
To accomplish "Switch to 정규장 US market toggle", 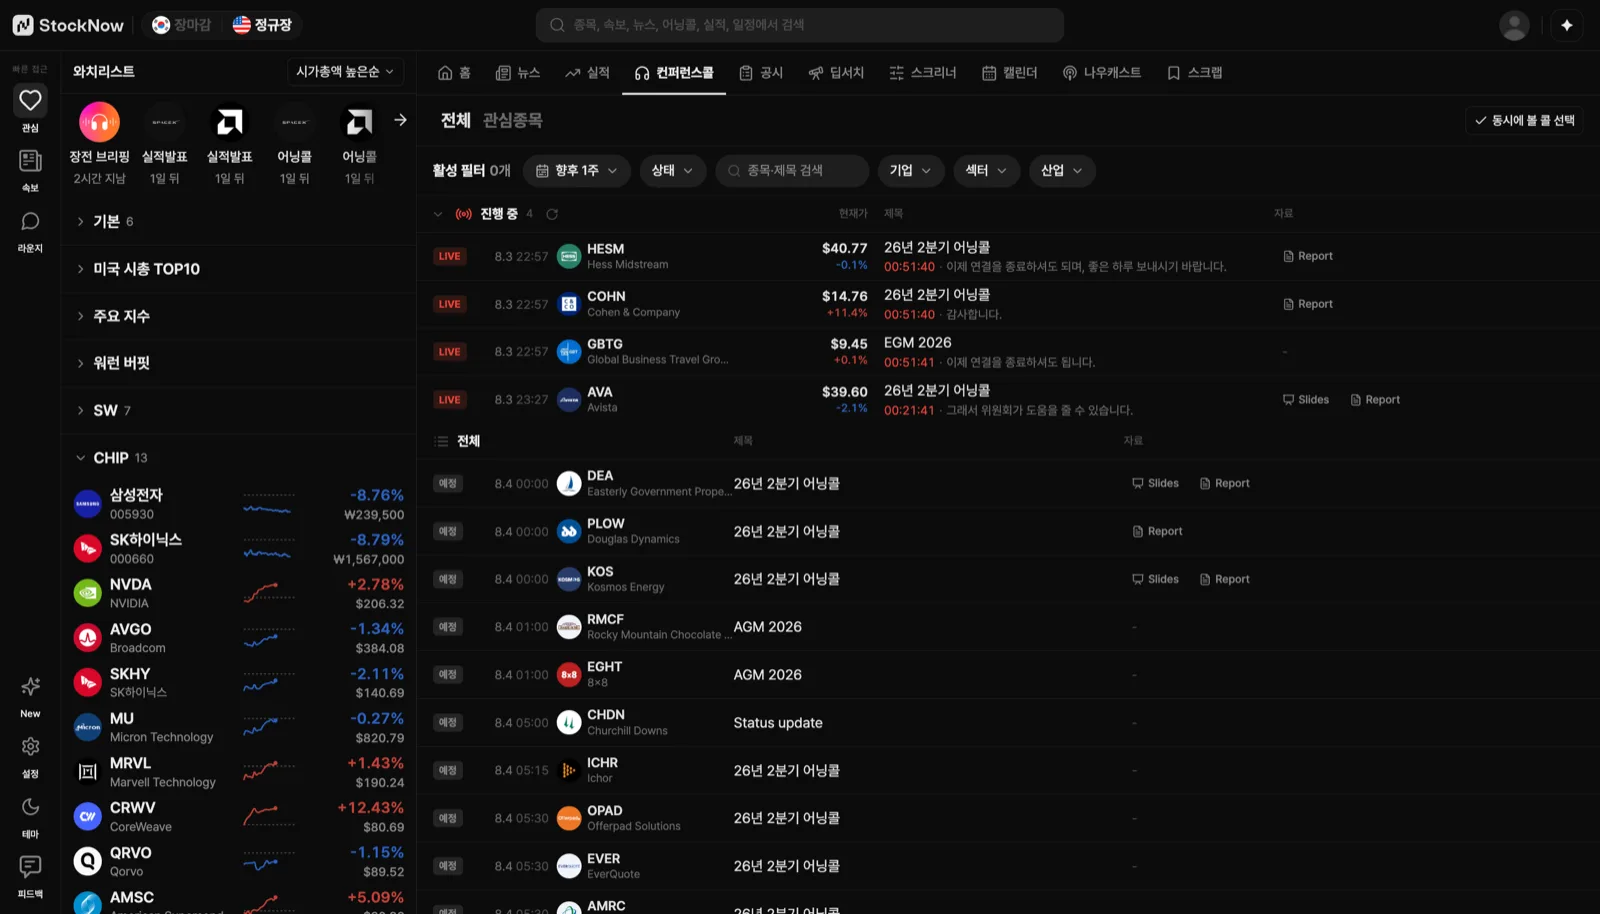I will click(262, 25).
